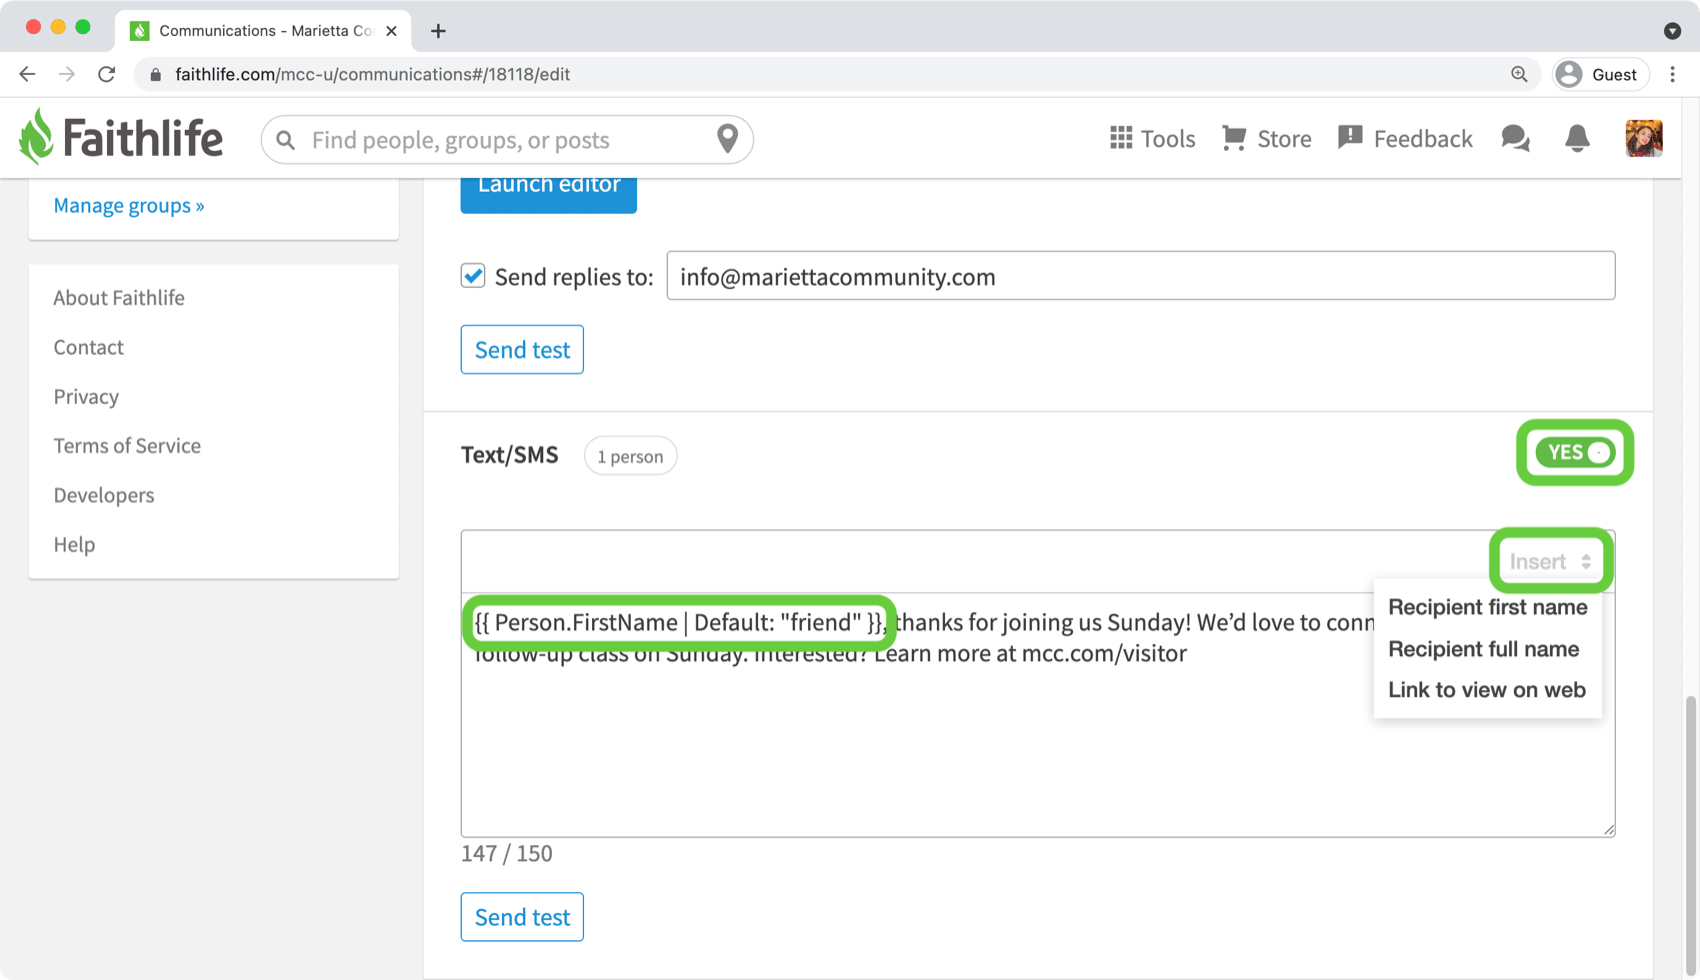This screenshot has width=1700, height=980.
Task: Open the notifications bell
Action: [1577, 138]
